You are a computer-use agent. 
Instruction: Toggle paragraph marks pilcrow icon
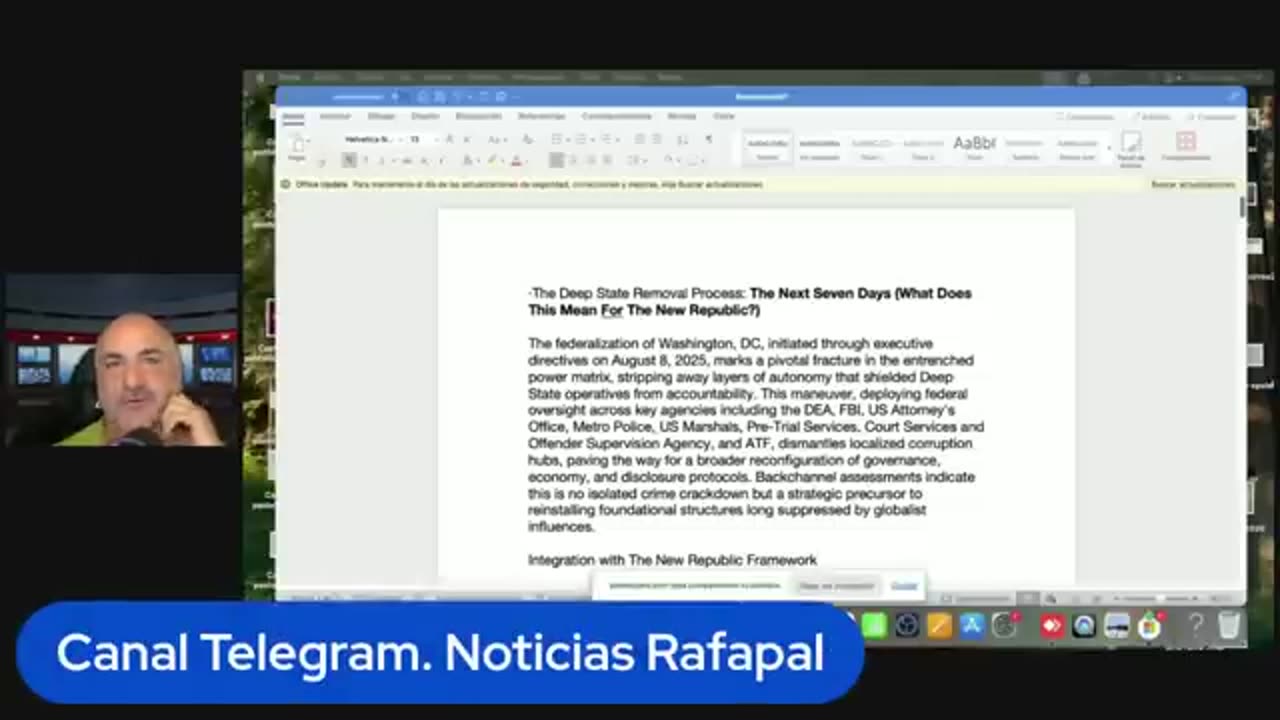click(709, 139)
